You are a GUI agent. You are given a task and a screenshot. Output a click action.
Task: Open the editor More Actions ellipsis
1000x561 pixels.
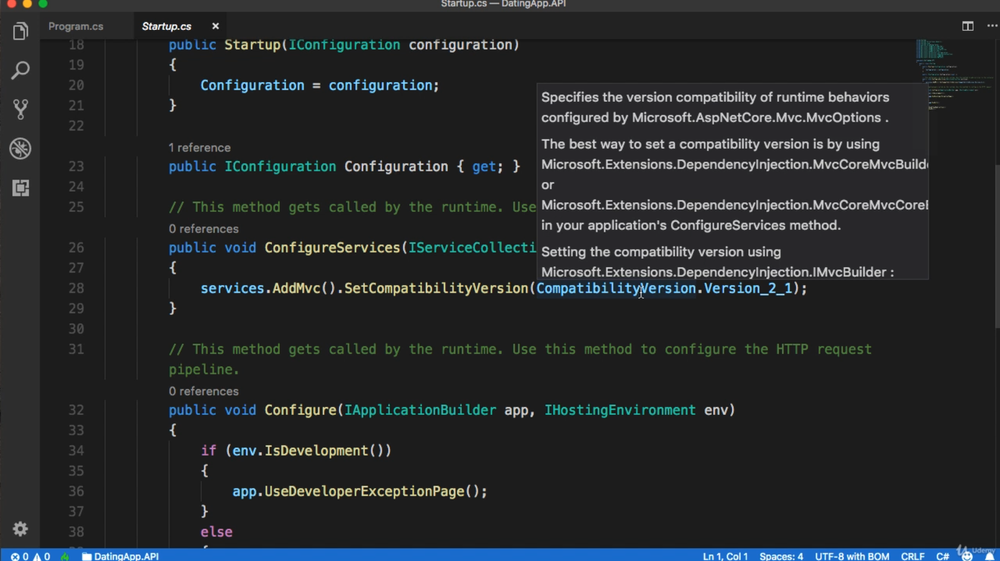coord(992,26)
